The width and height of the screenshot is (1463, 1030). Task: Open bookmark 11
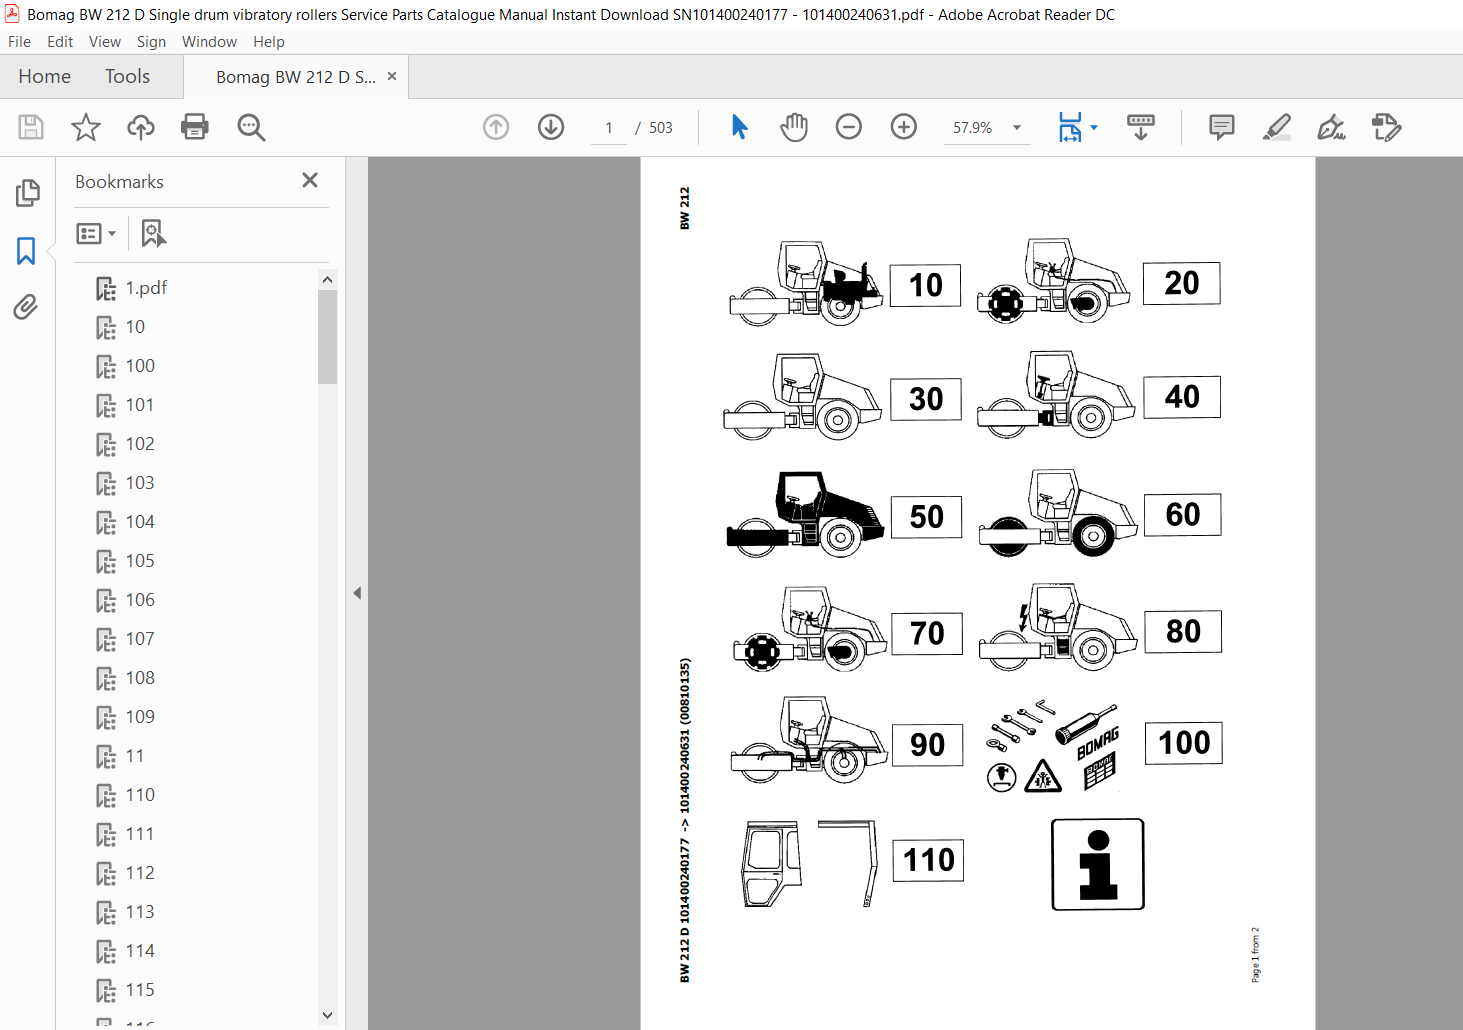click(135, 756)
